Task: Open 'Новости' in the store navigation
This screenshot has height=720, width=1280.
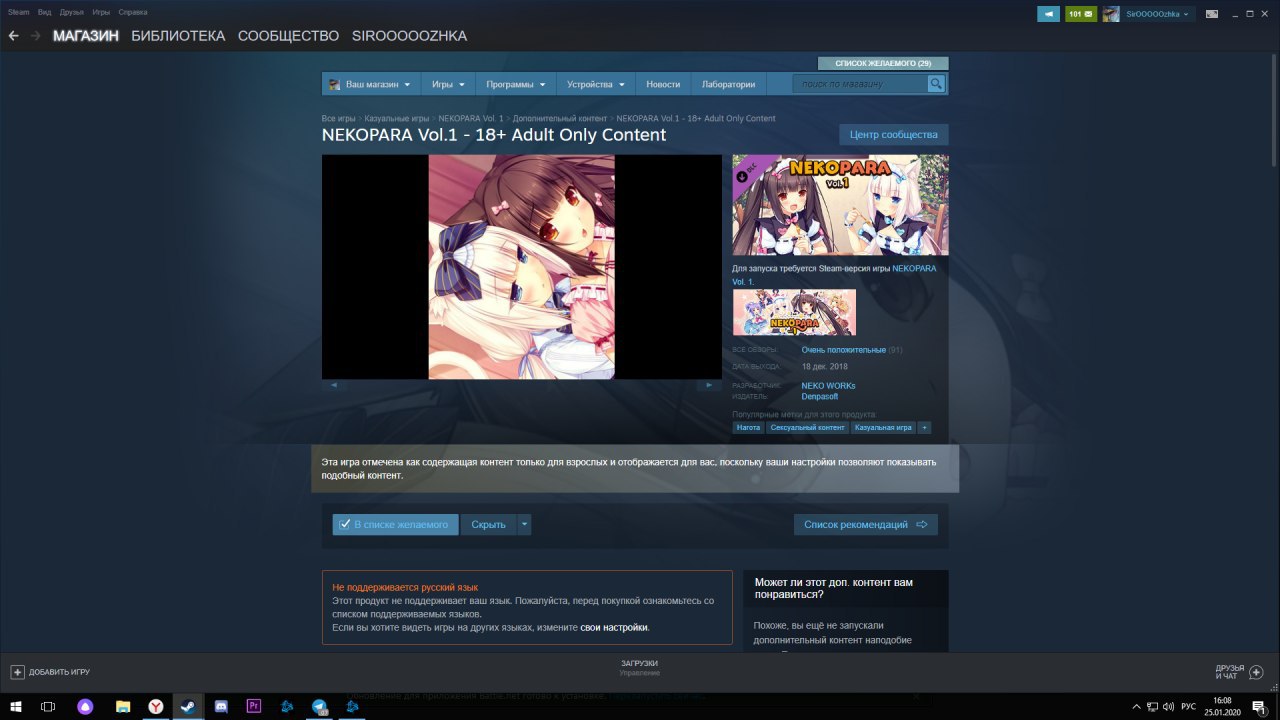Action: 663,84
